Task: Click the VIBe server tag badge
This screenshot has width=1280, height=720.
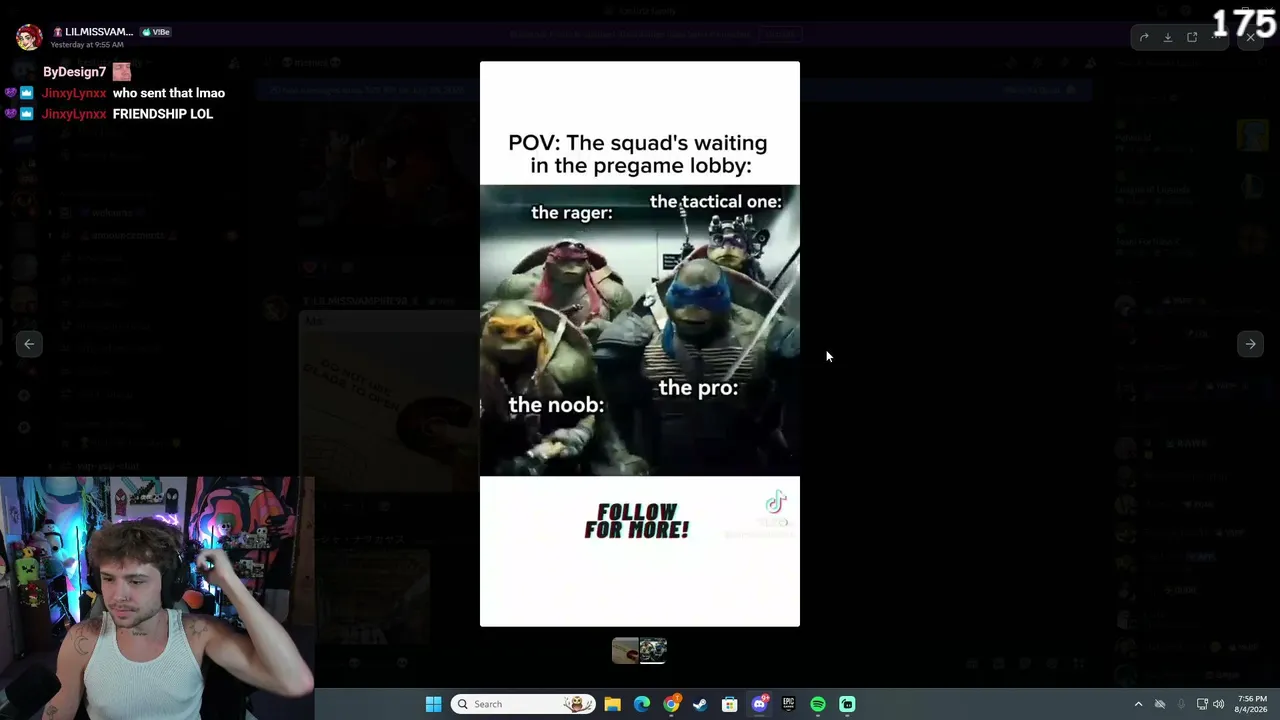Action: tap(156, 32)
